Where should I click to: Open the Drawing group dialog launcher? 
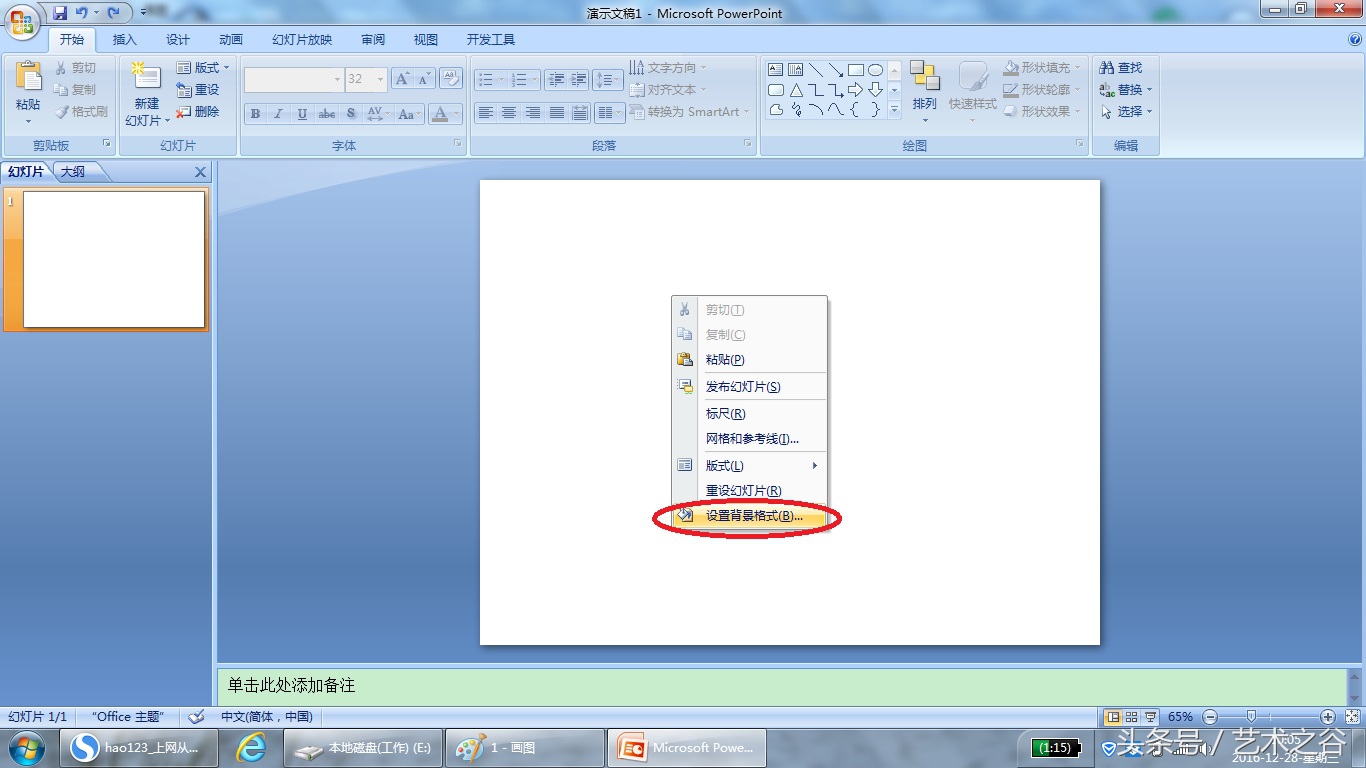[x=1080, y=145]
